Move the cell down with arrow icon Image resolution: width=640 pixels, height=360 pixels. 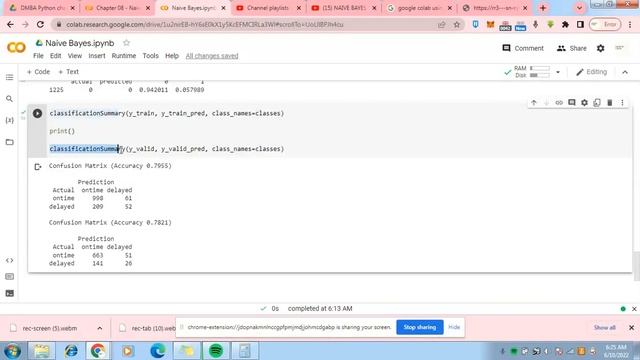click(546, 103)
